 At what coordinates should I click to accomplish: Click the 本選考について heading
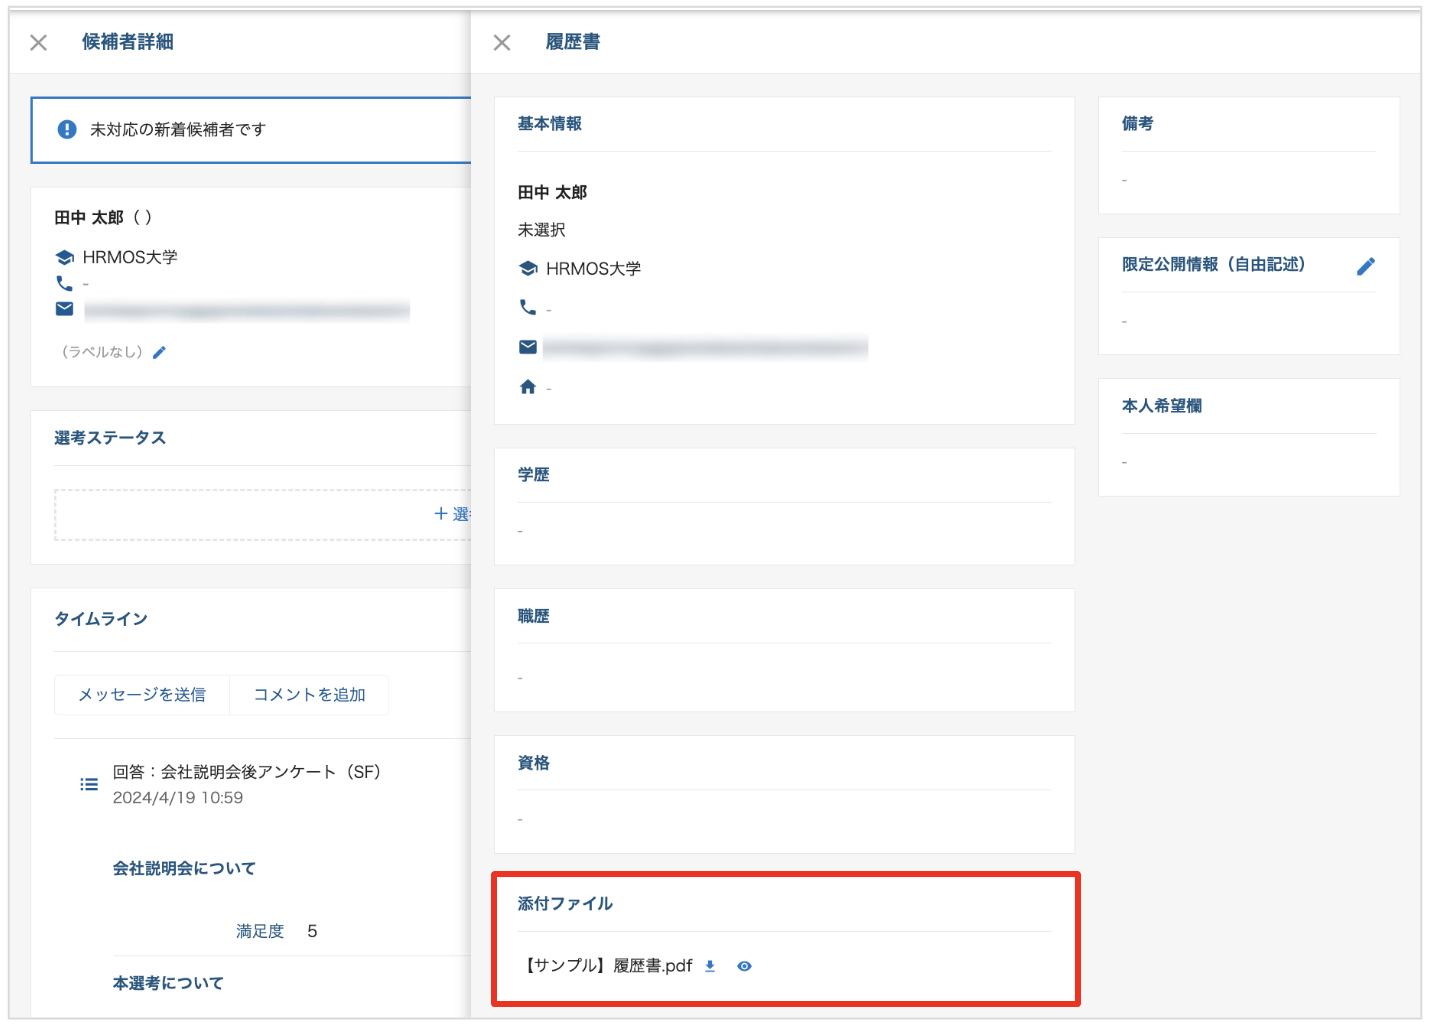pyautogui.click(x=168, y=983)
